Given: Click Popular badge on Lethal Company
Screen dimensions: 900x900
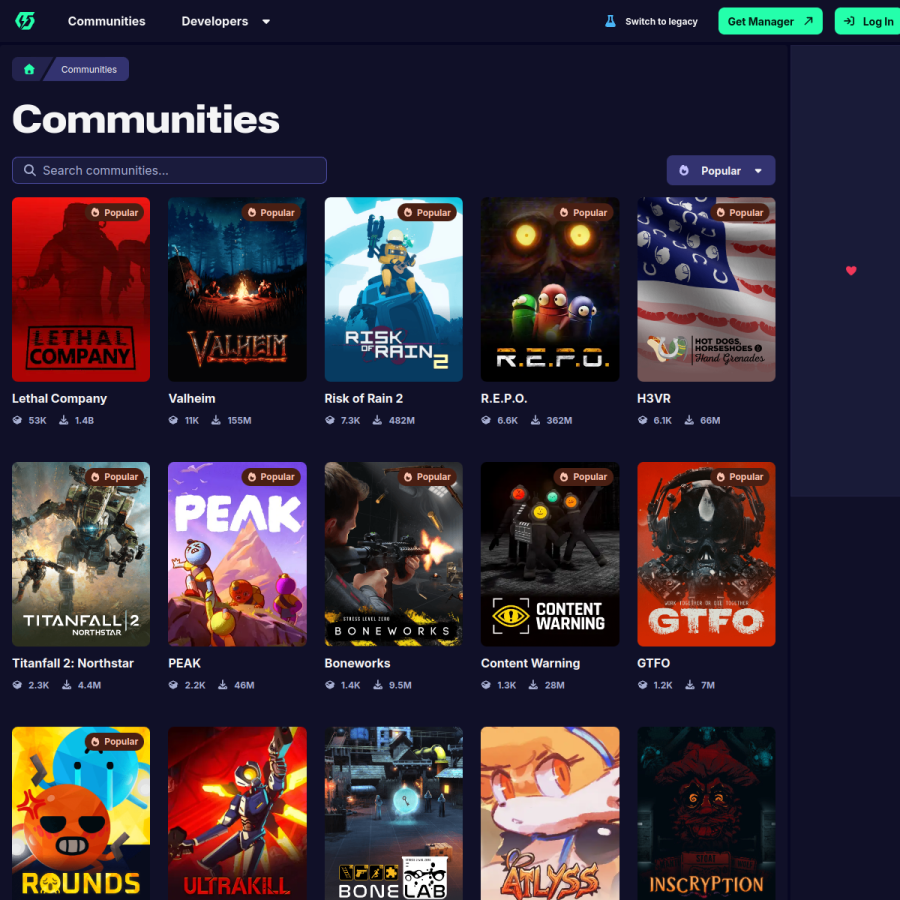Looking at the screenshot, I should tap(115, 212).
